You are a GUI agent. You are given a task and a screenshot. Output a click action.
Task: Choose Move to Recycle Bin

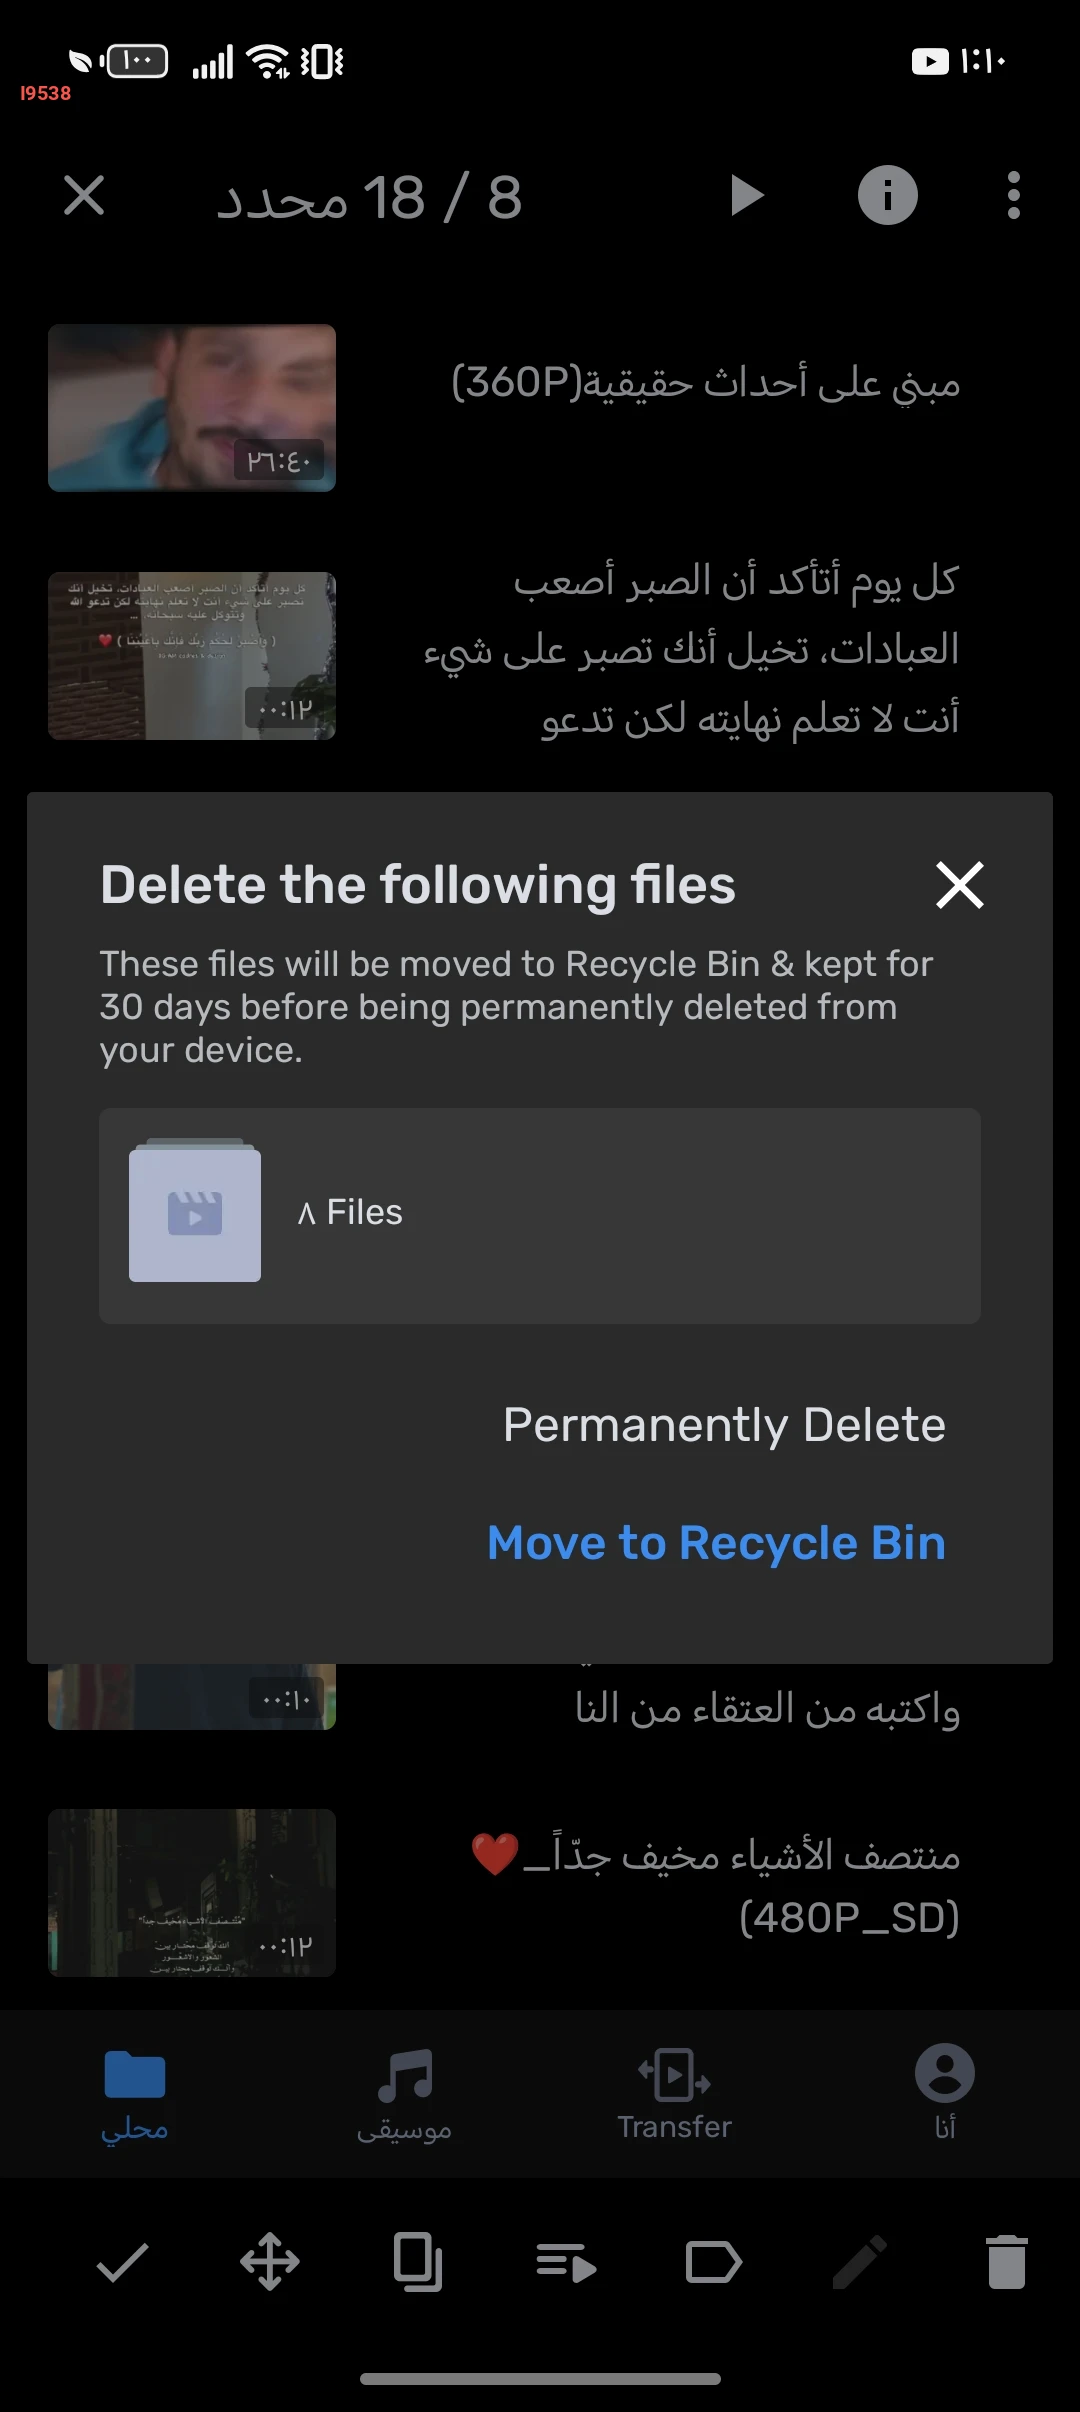(x=716, y=1543)
